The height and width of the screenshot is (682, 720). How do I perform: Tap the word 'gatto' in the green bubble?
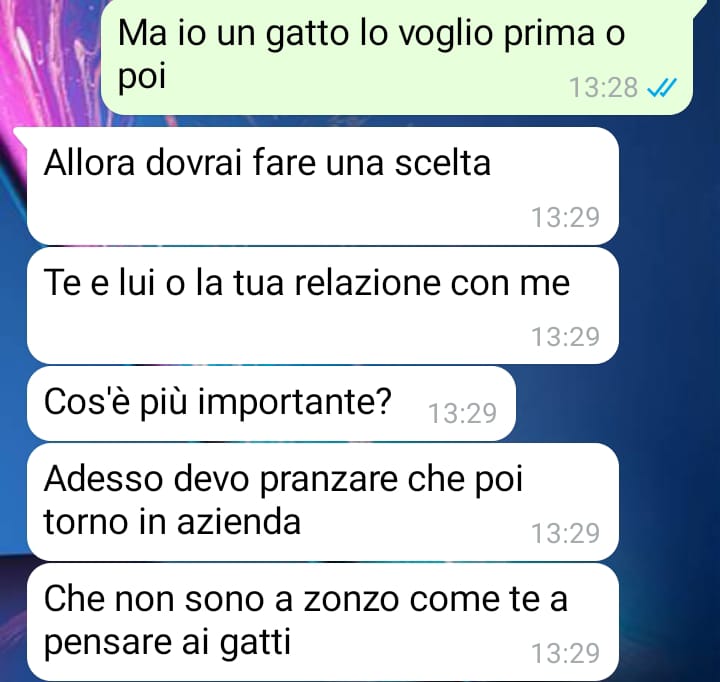[307, 35]
